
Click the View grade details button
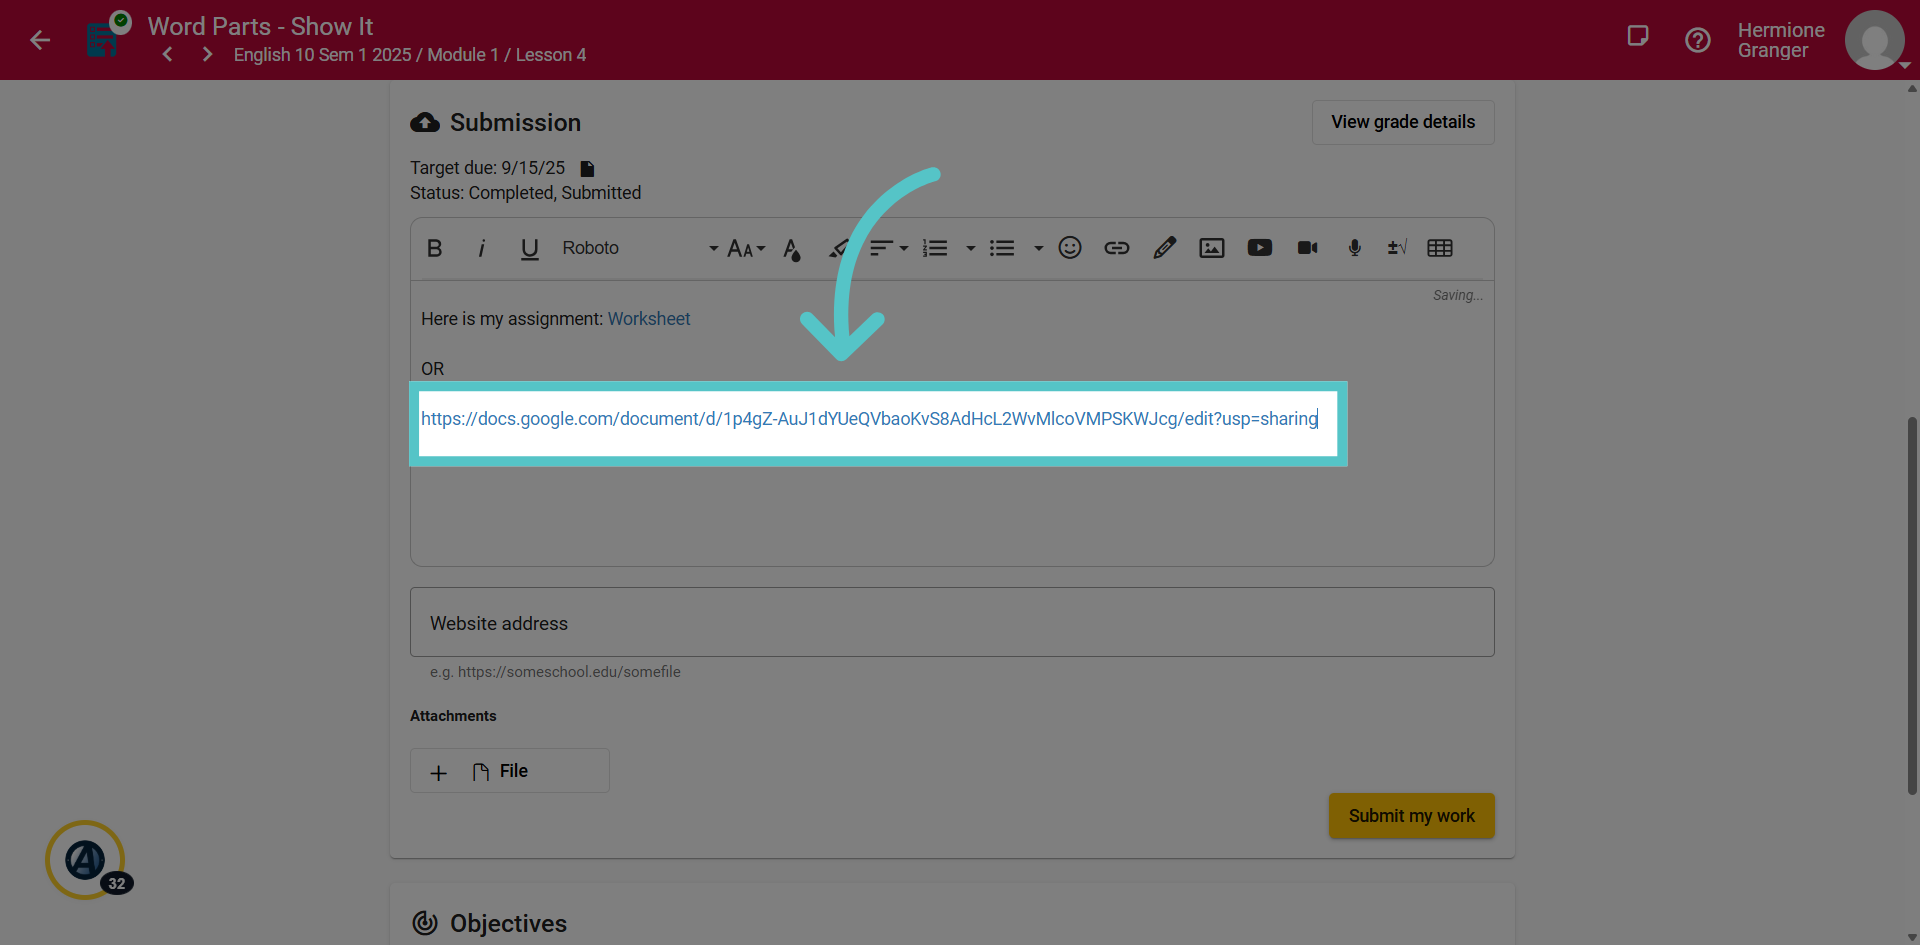1403,122
